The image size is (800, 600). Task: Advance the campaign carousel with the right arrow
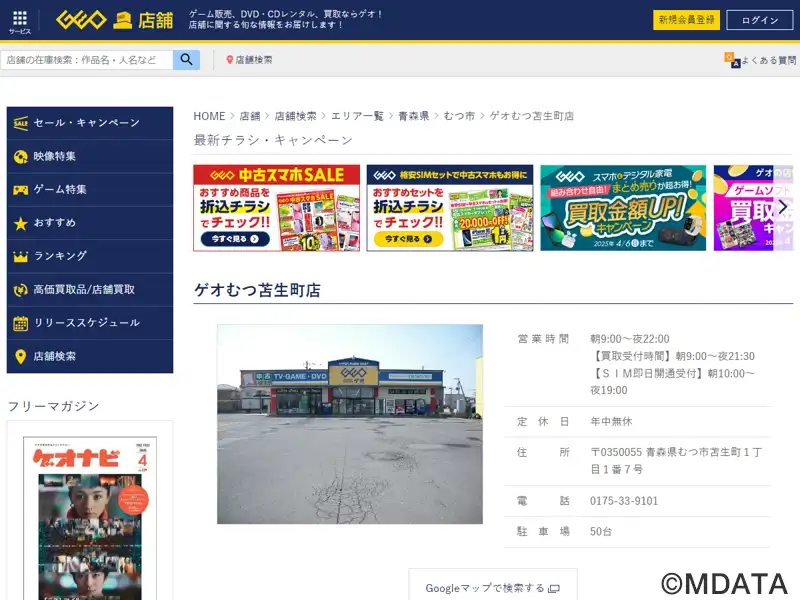point(783,207)
